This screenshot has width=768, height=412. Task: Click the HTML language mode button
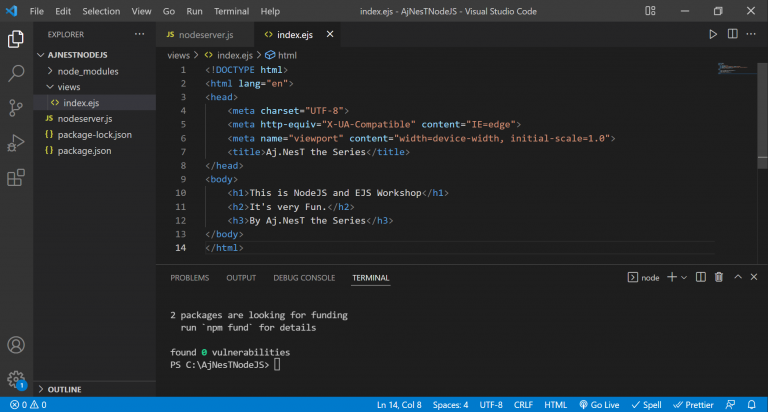coord(555,405)
